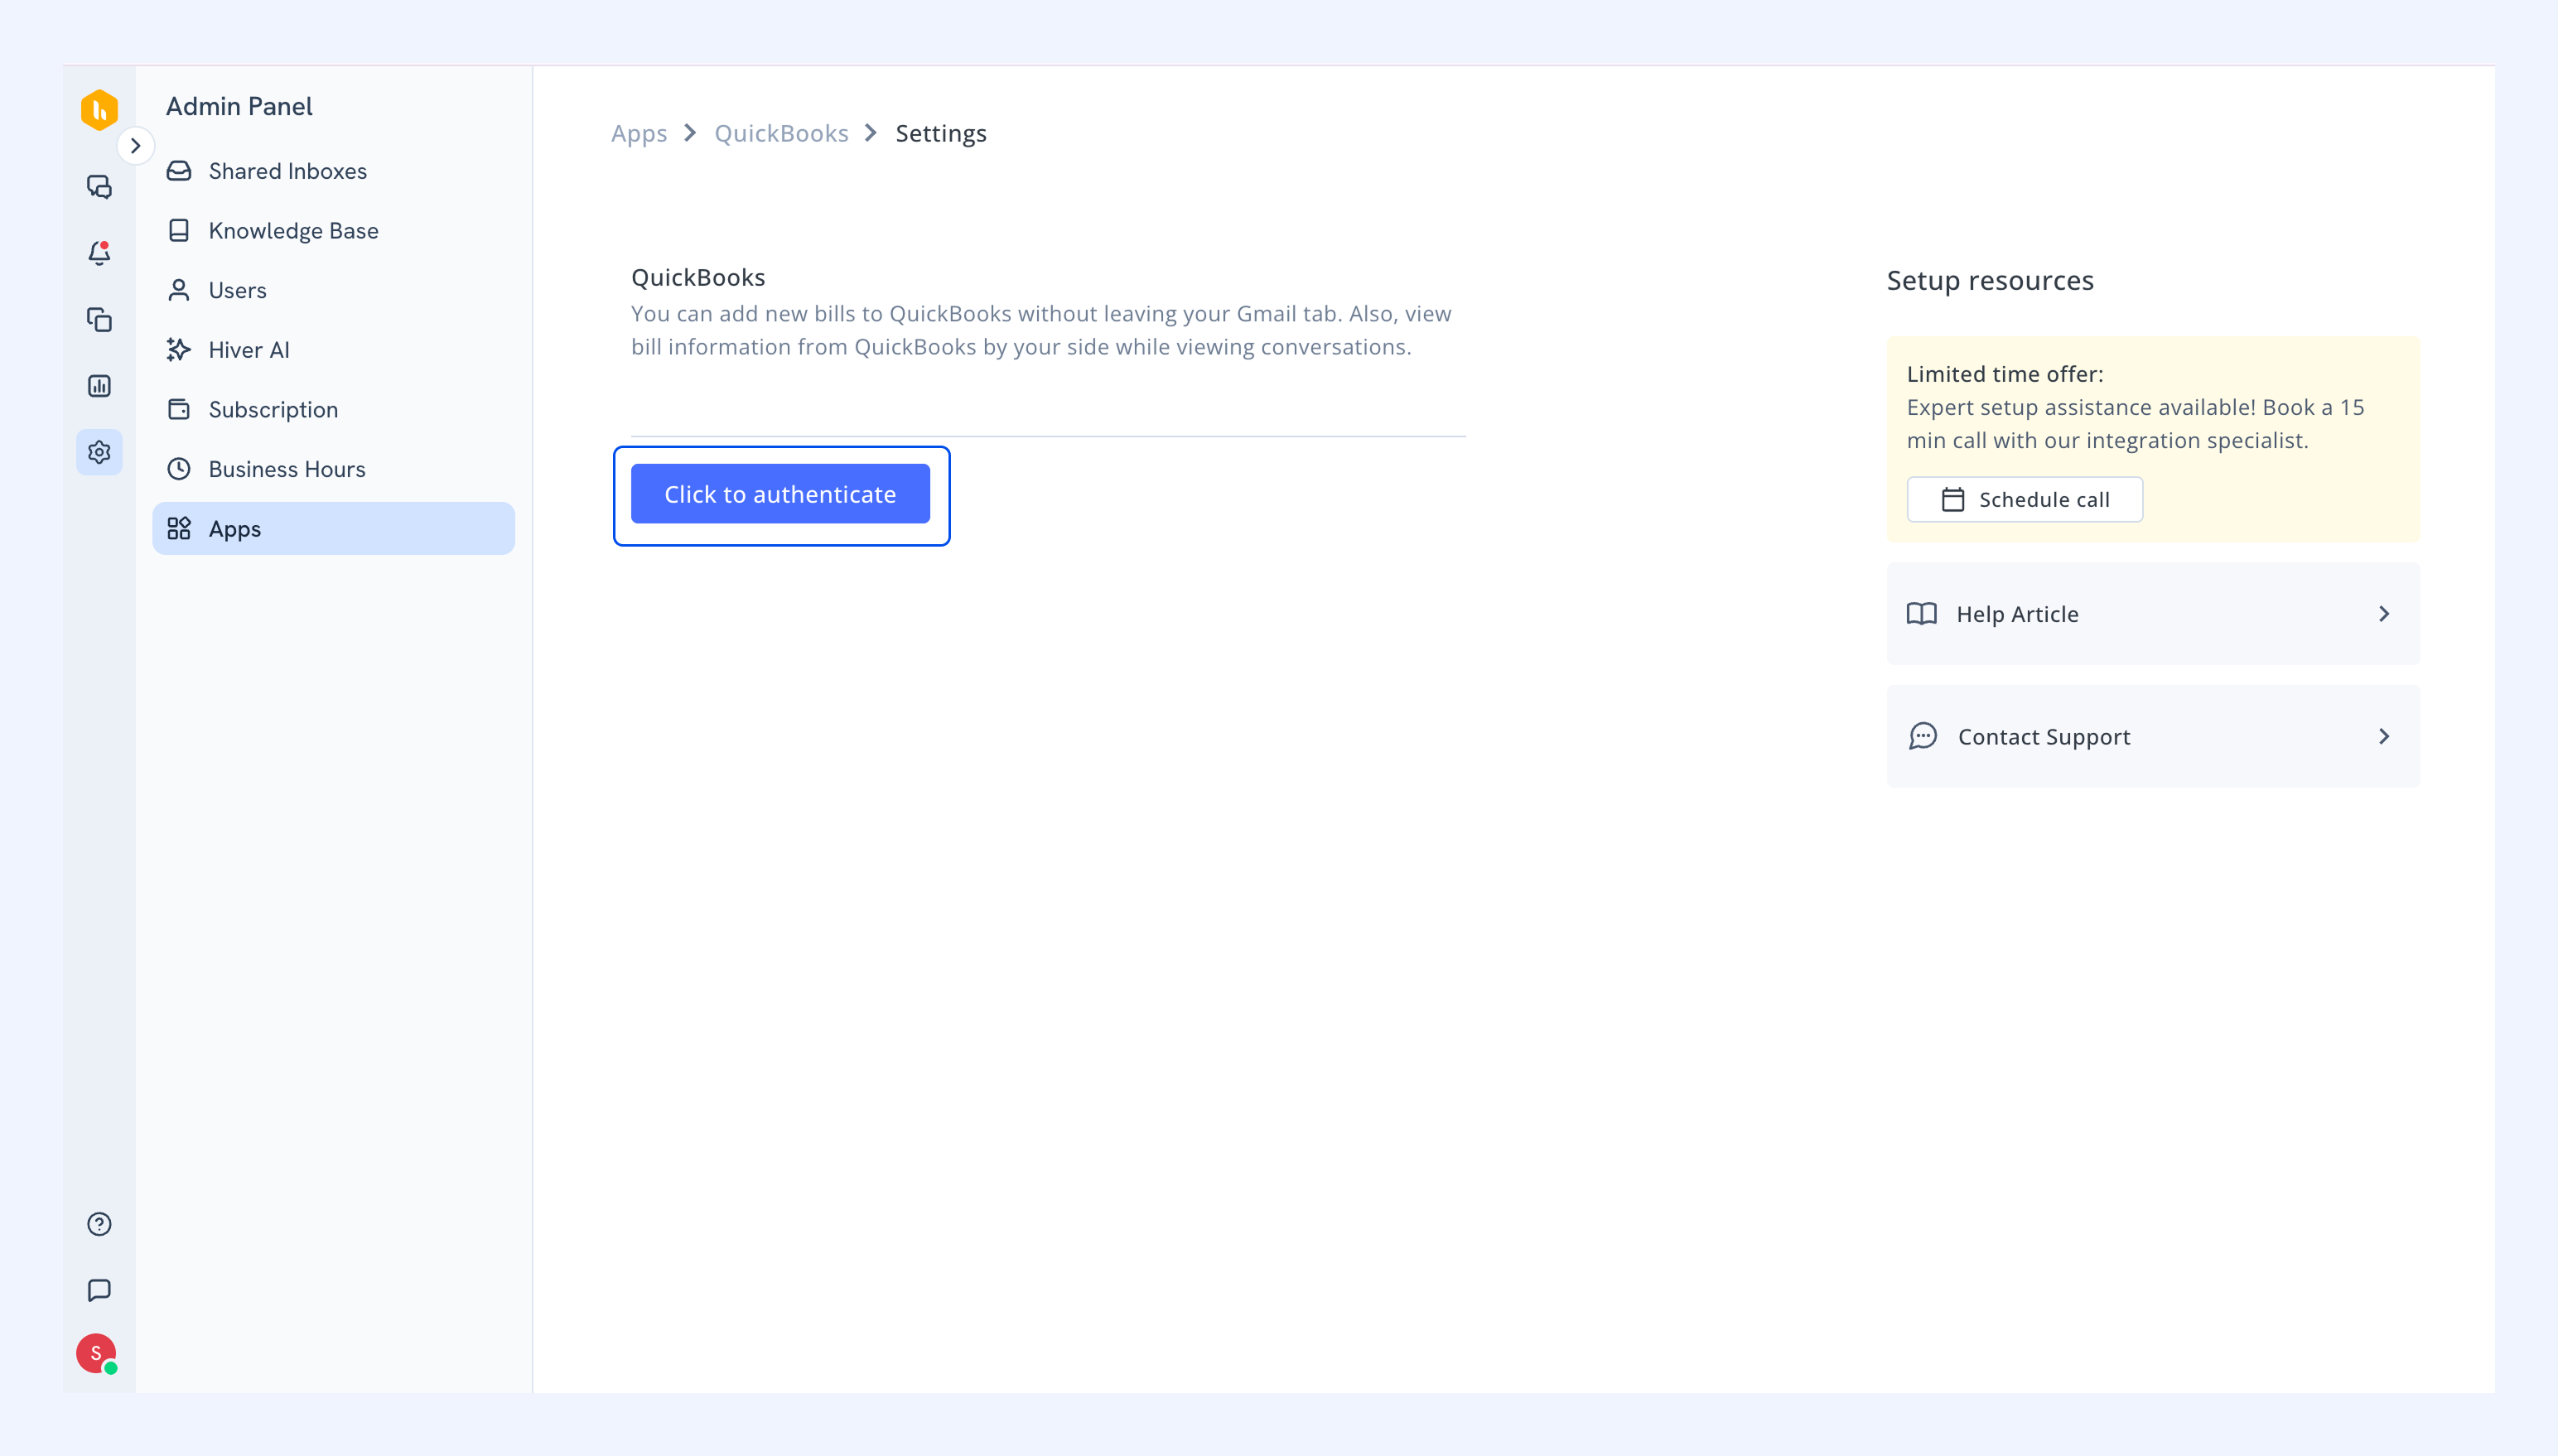Open notifications bell icon
The image size is (2558, 1456).
point(99,253)
